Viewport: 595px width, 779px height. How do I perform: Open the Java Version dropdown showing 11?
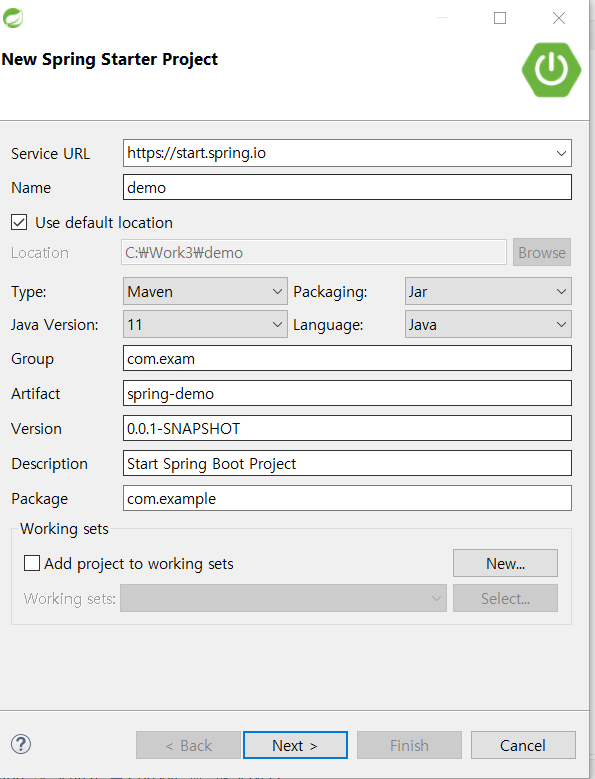205,324
